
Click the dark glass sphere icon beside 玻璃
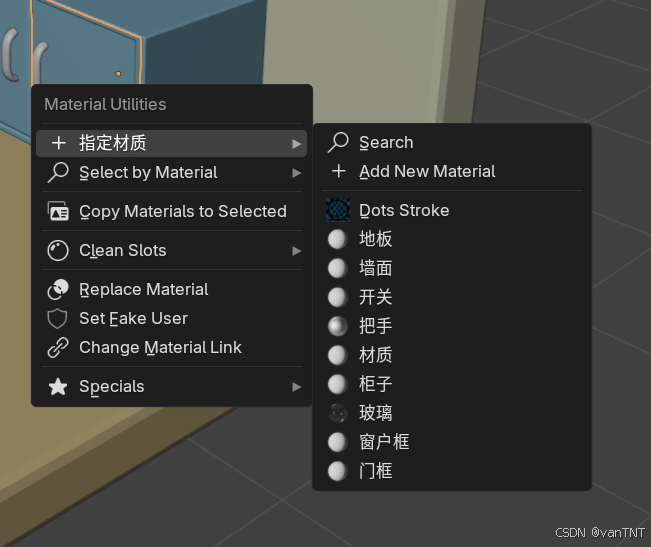coord(338,413)
